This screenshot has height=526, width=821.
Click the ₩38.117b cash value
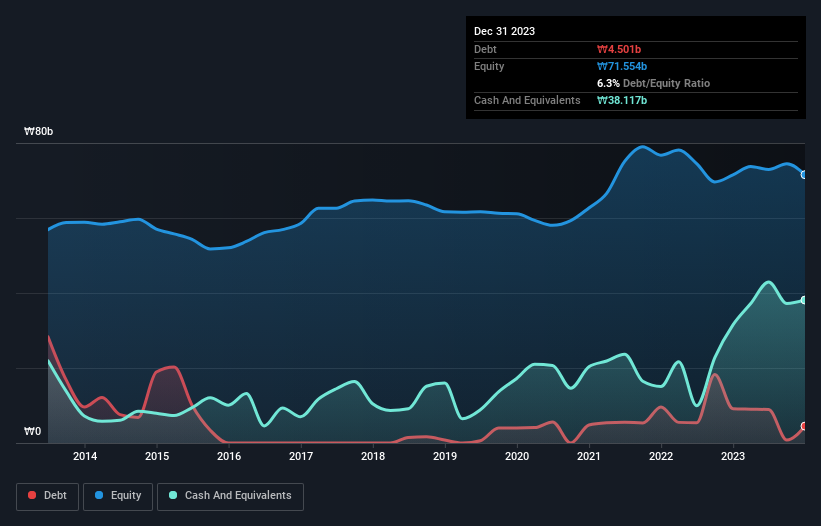(622, 100)
